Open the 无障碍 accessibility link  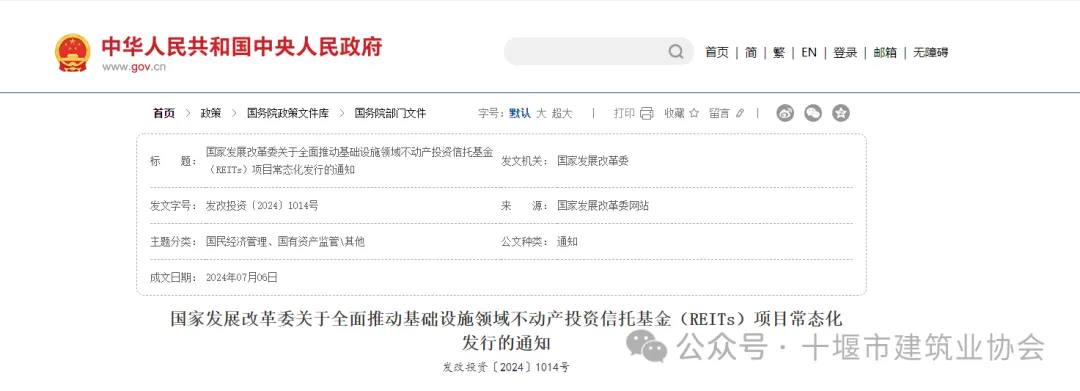pos(931,52)
